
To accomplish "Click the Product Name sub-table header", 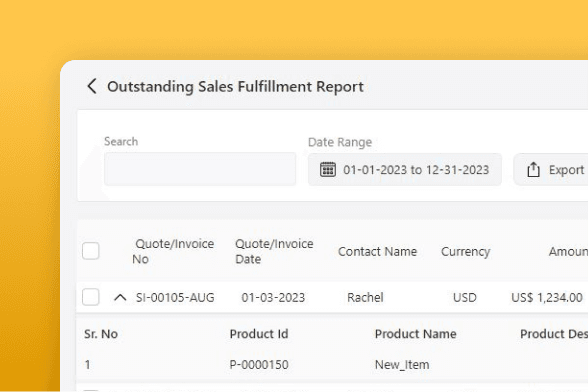I will pyautogui.click(x=416, y=334).
